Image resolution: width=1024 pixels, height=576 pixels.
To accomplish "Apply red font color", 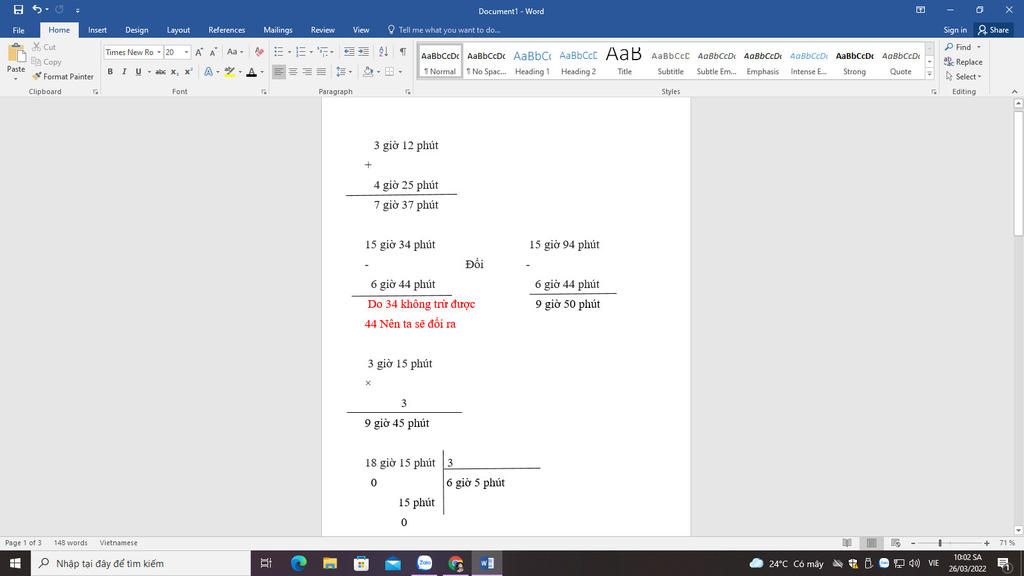I will pos(251,72).
